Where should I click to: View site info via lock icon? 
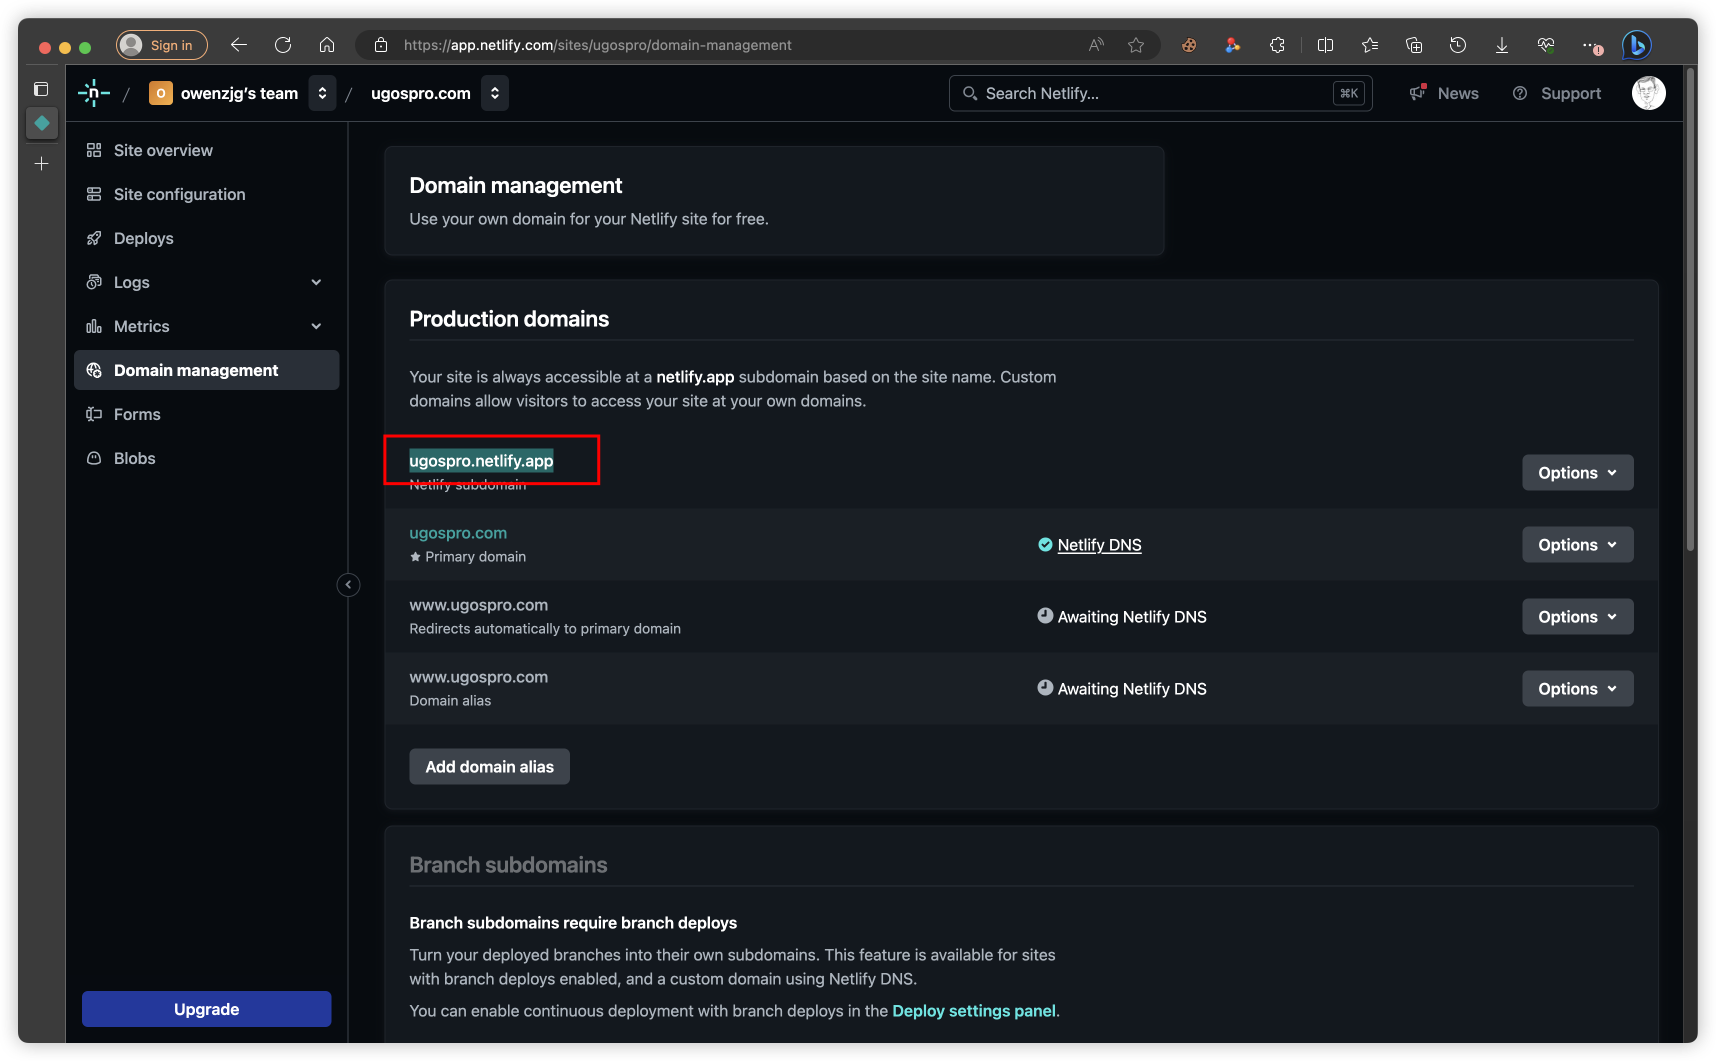point(381,45)
